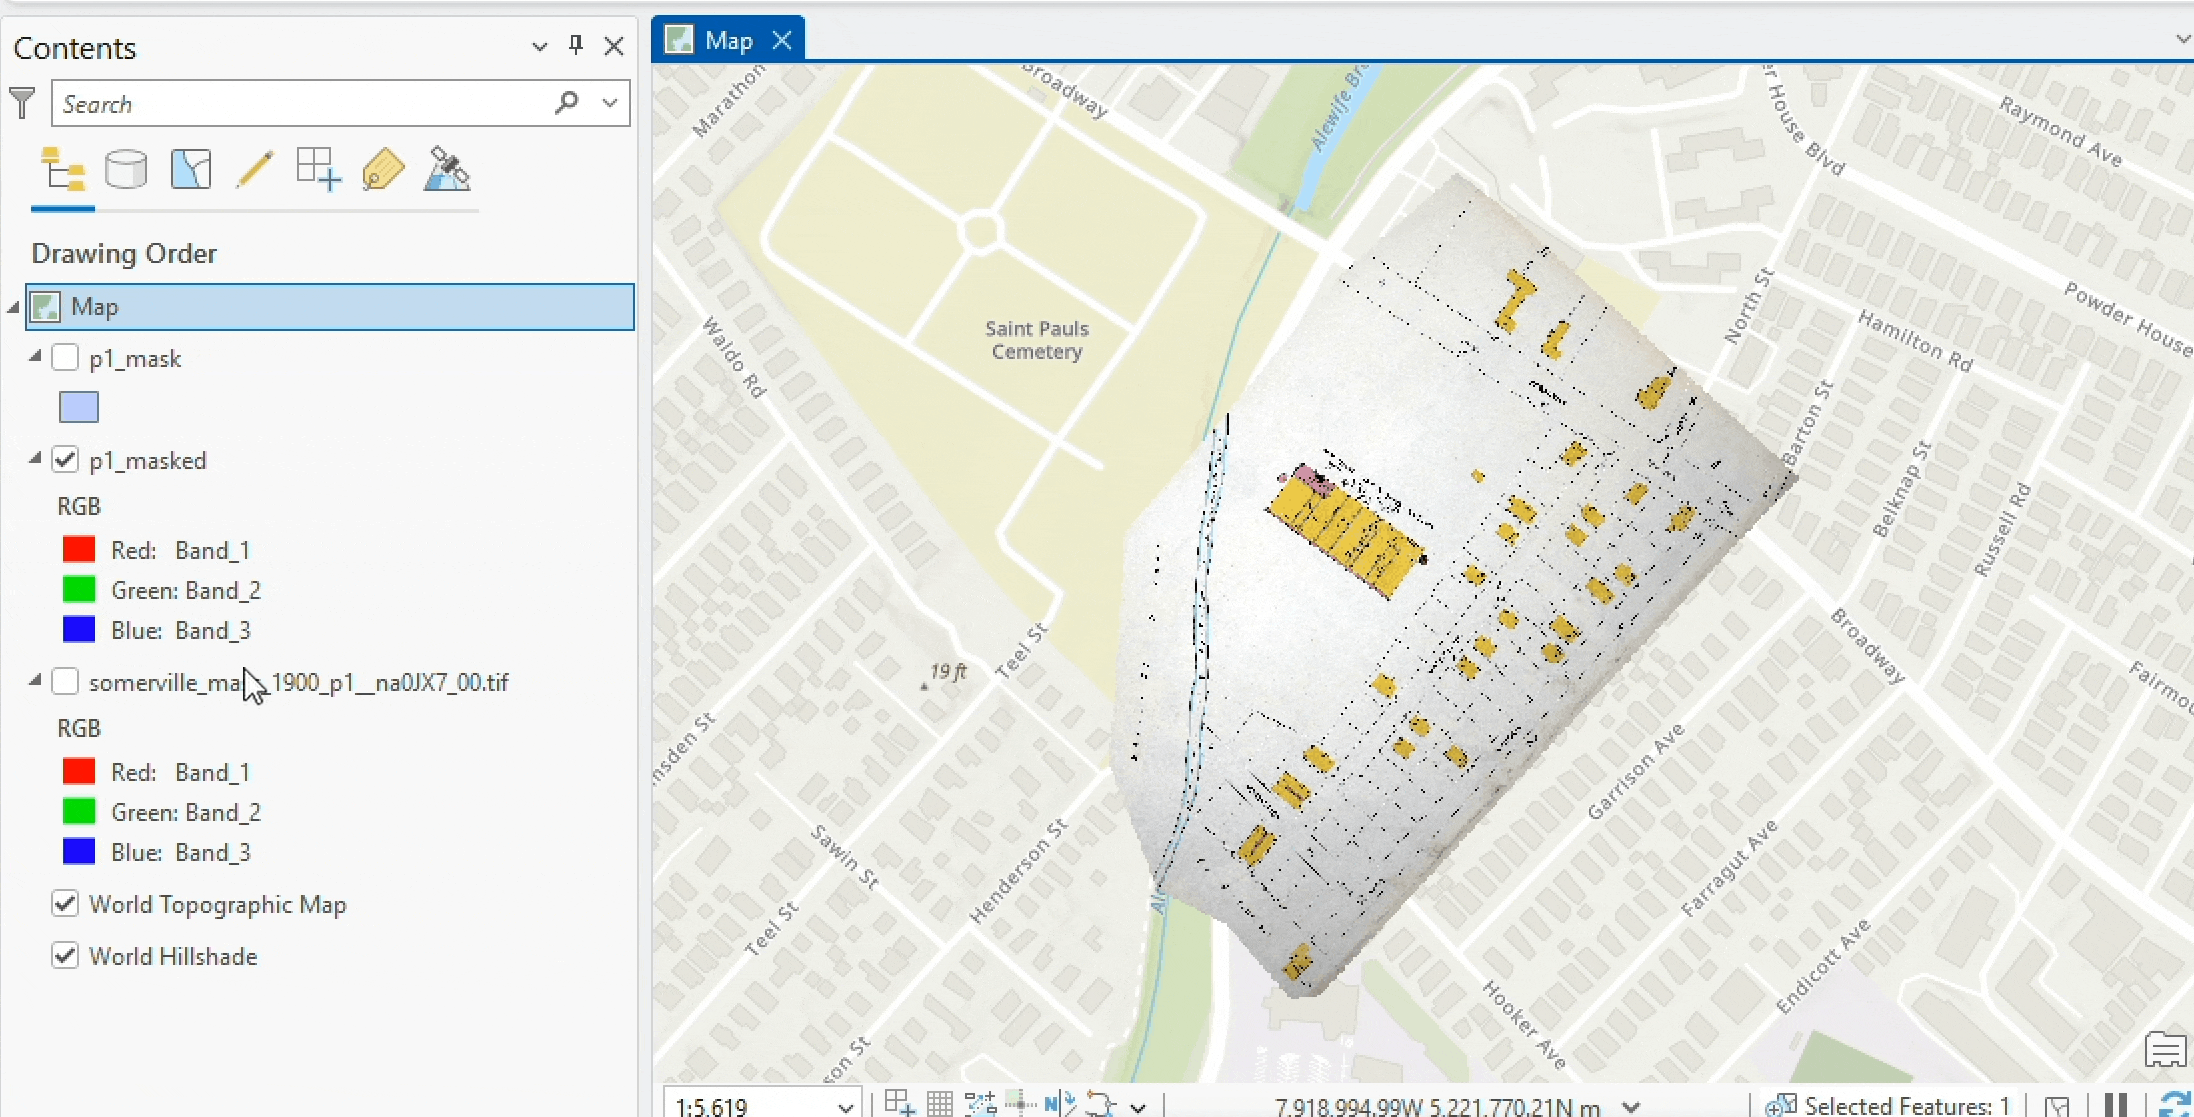Open the map scale dropdown
The width and height of the screenshot is (2194, 1117).
[x=845, y=1106]
